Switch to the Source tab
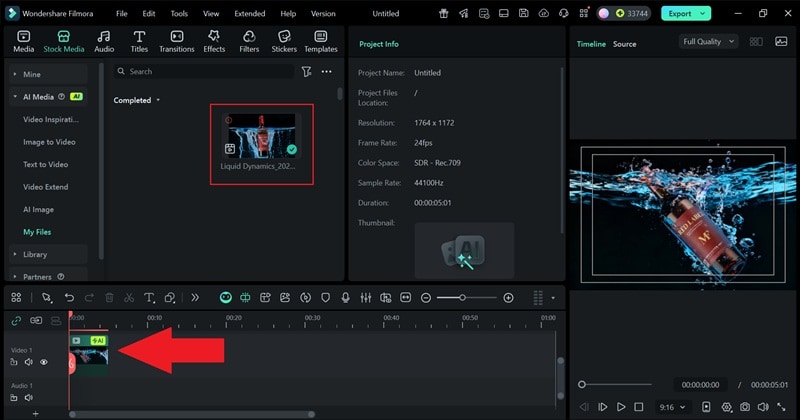The width and height of the screenshot is (800, 420). pyautogui.click(x=624, y=44)
